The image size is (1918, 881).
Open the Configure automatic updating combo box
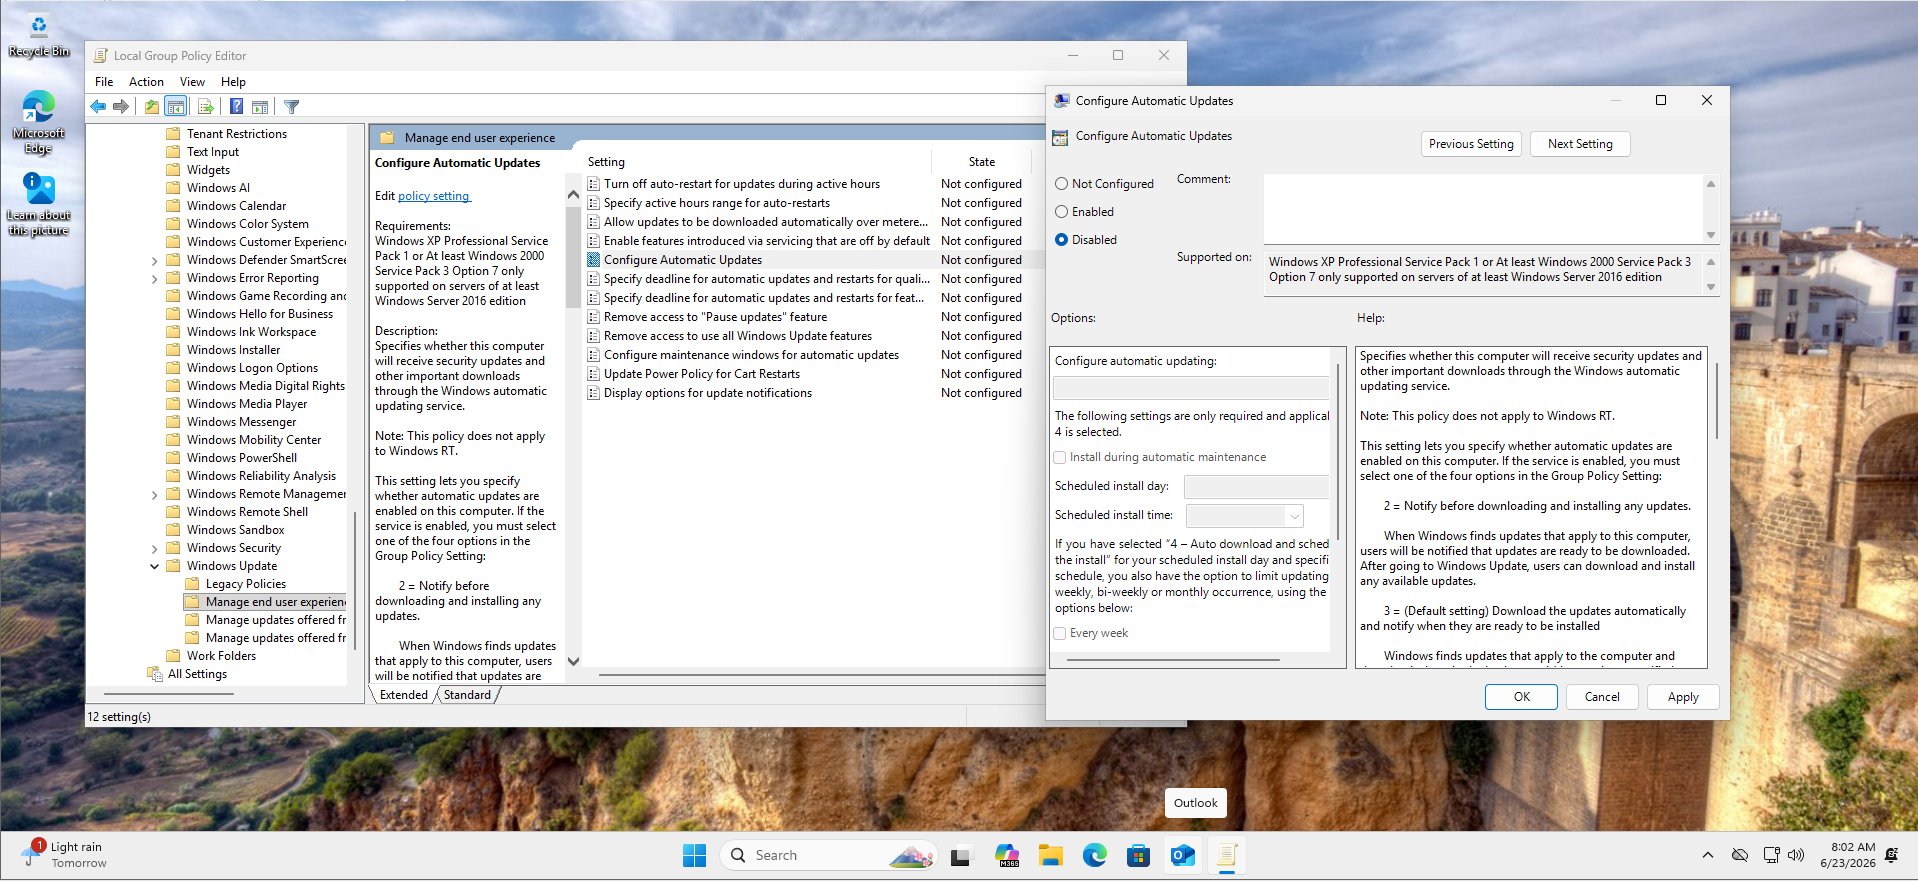point(1191,388)
